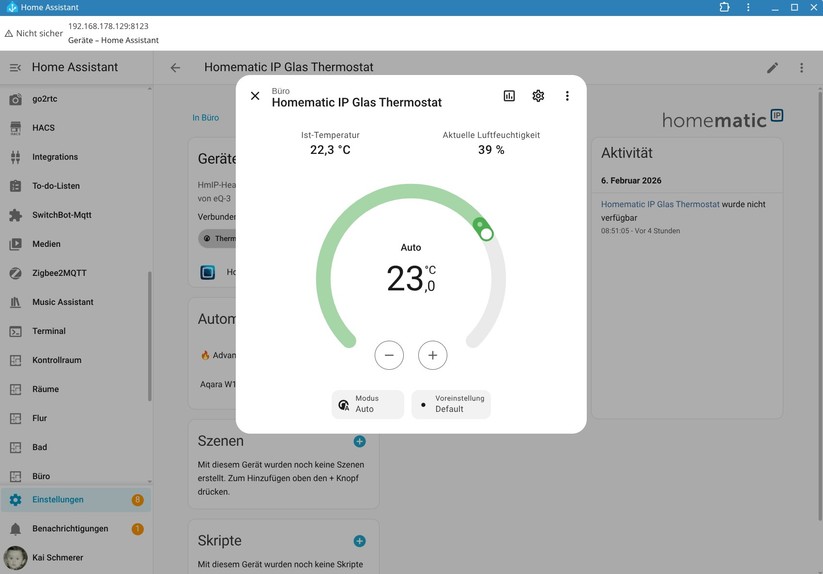823x574 pixels.
Task: Follow the In Büro area link
Action: (x=206, y=118)
